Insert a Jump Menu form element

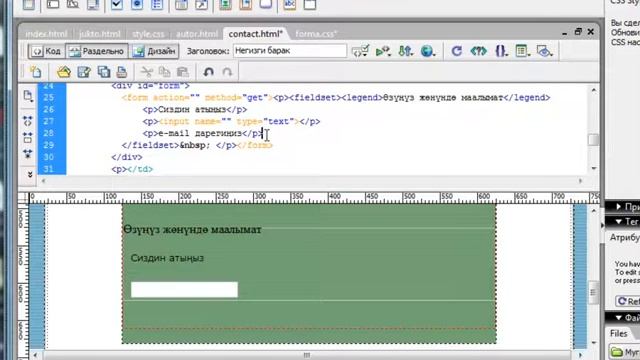[201, 4]
